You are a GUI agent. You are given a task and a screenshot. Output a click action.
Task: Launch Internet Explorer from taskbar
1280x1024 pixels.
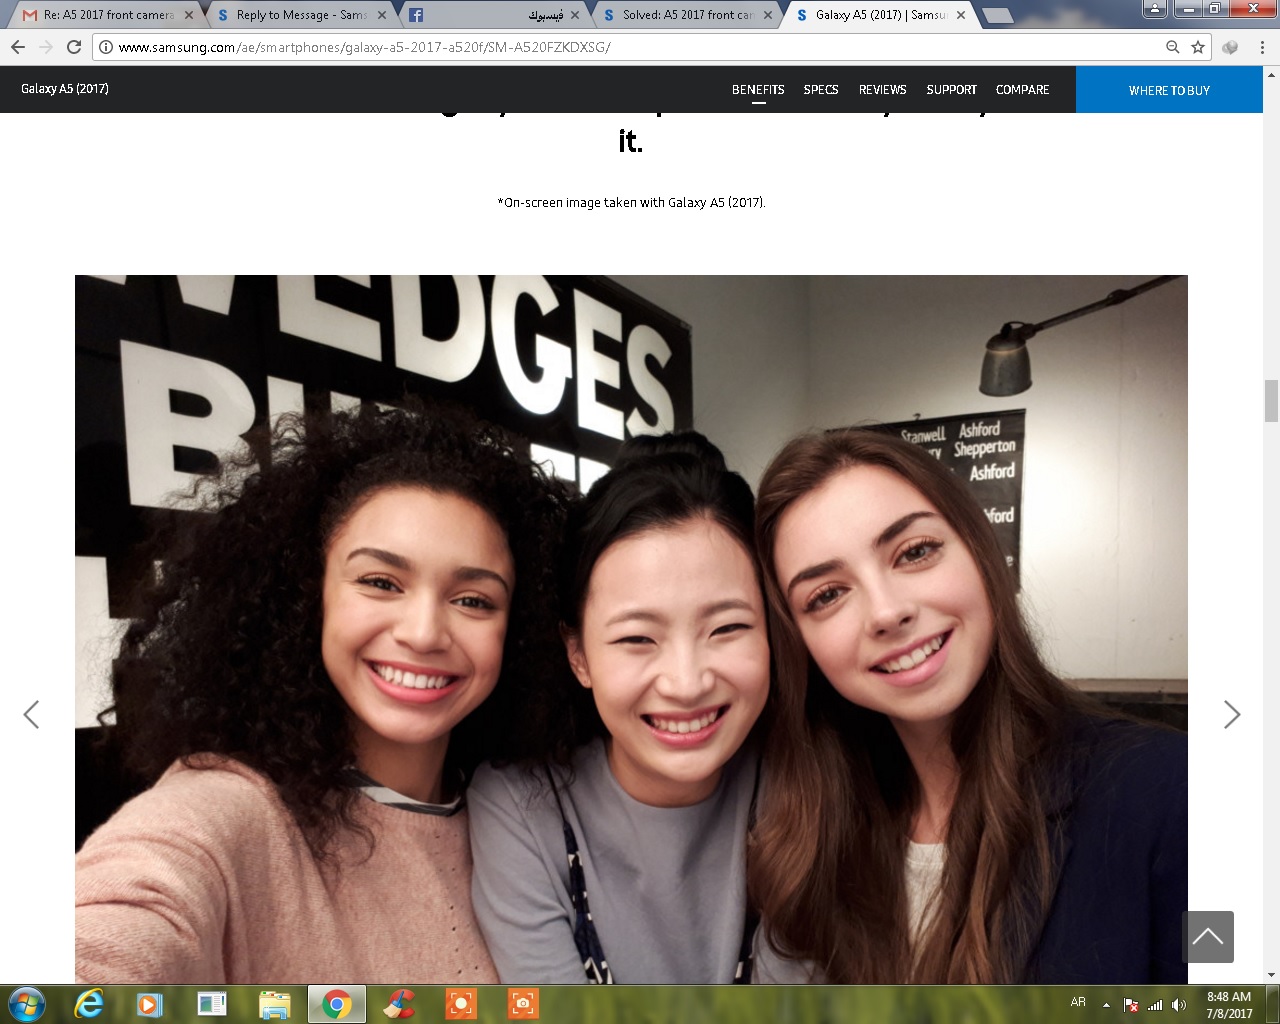[89, 1003]
